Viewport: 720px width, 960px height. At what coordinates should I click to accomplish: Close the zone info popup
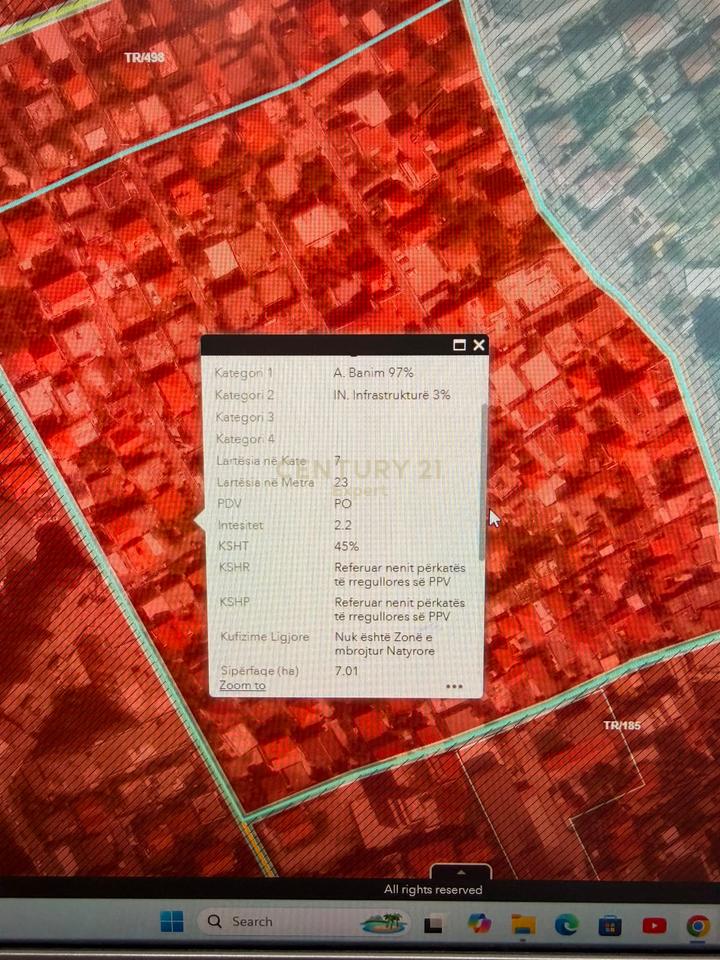pos(479,345)
